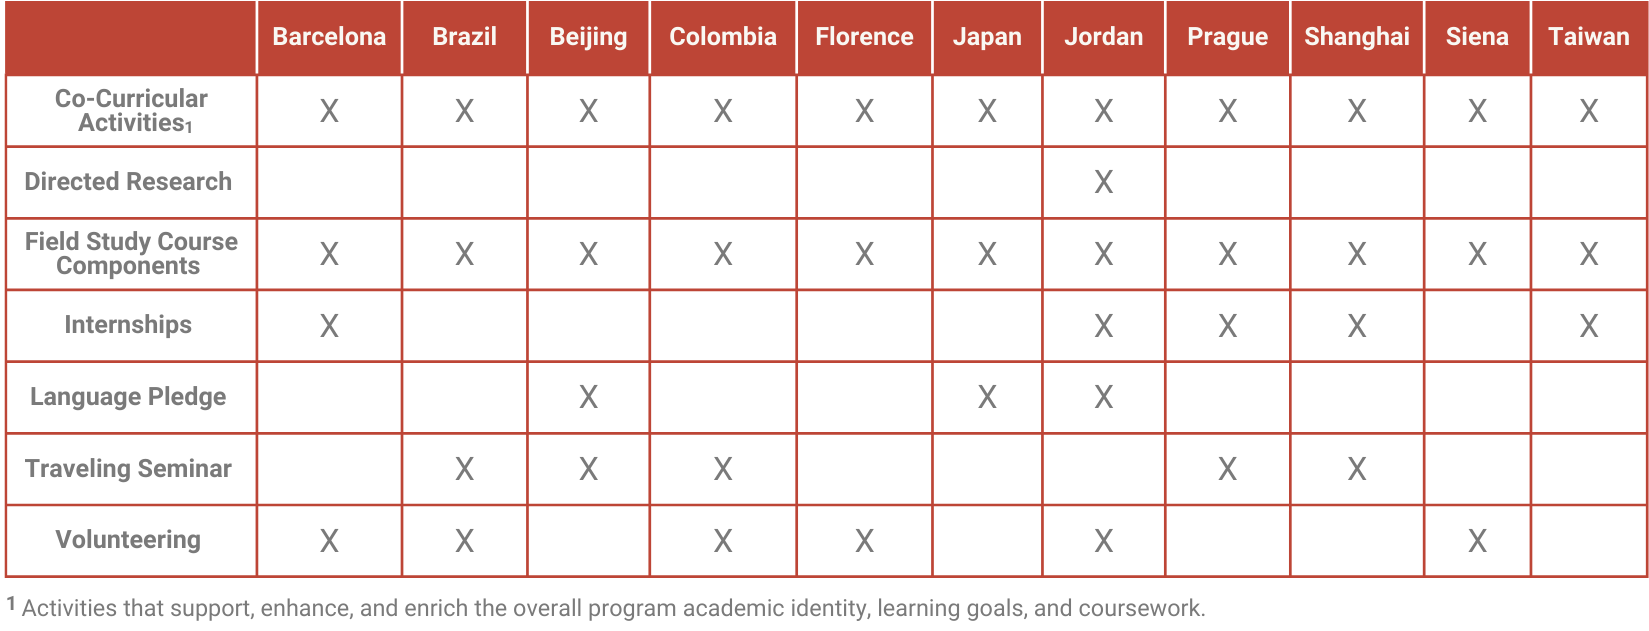Click the footnote text about Activities
This screenshot has width=1649, height=631.
612,608
